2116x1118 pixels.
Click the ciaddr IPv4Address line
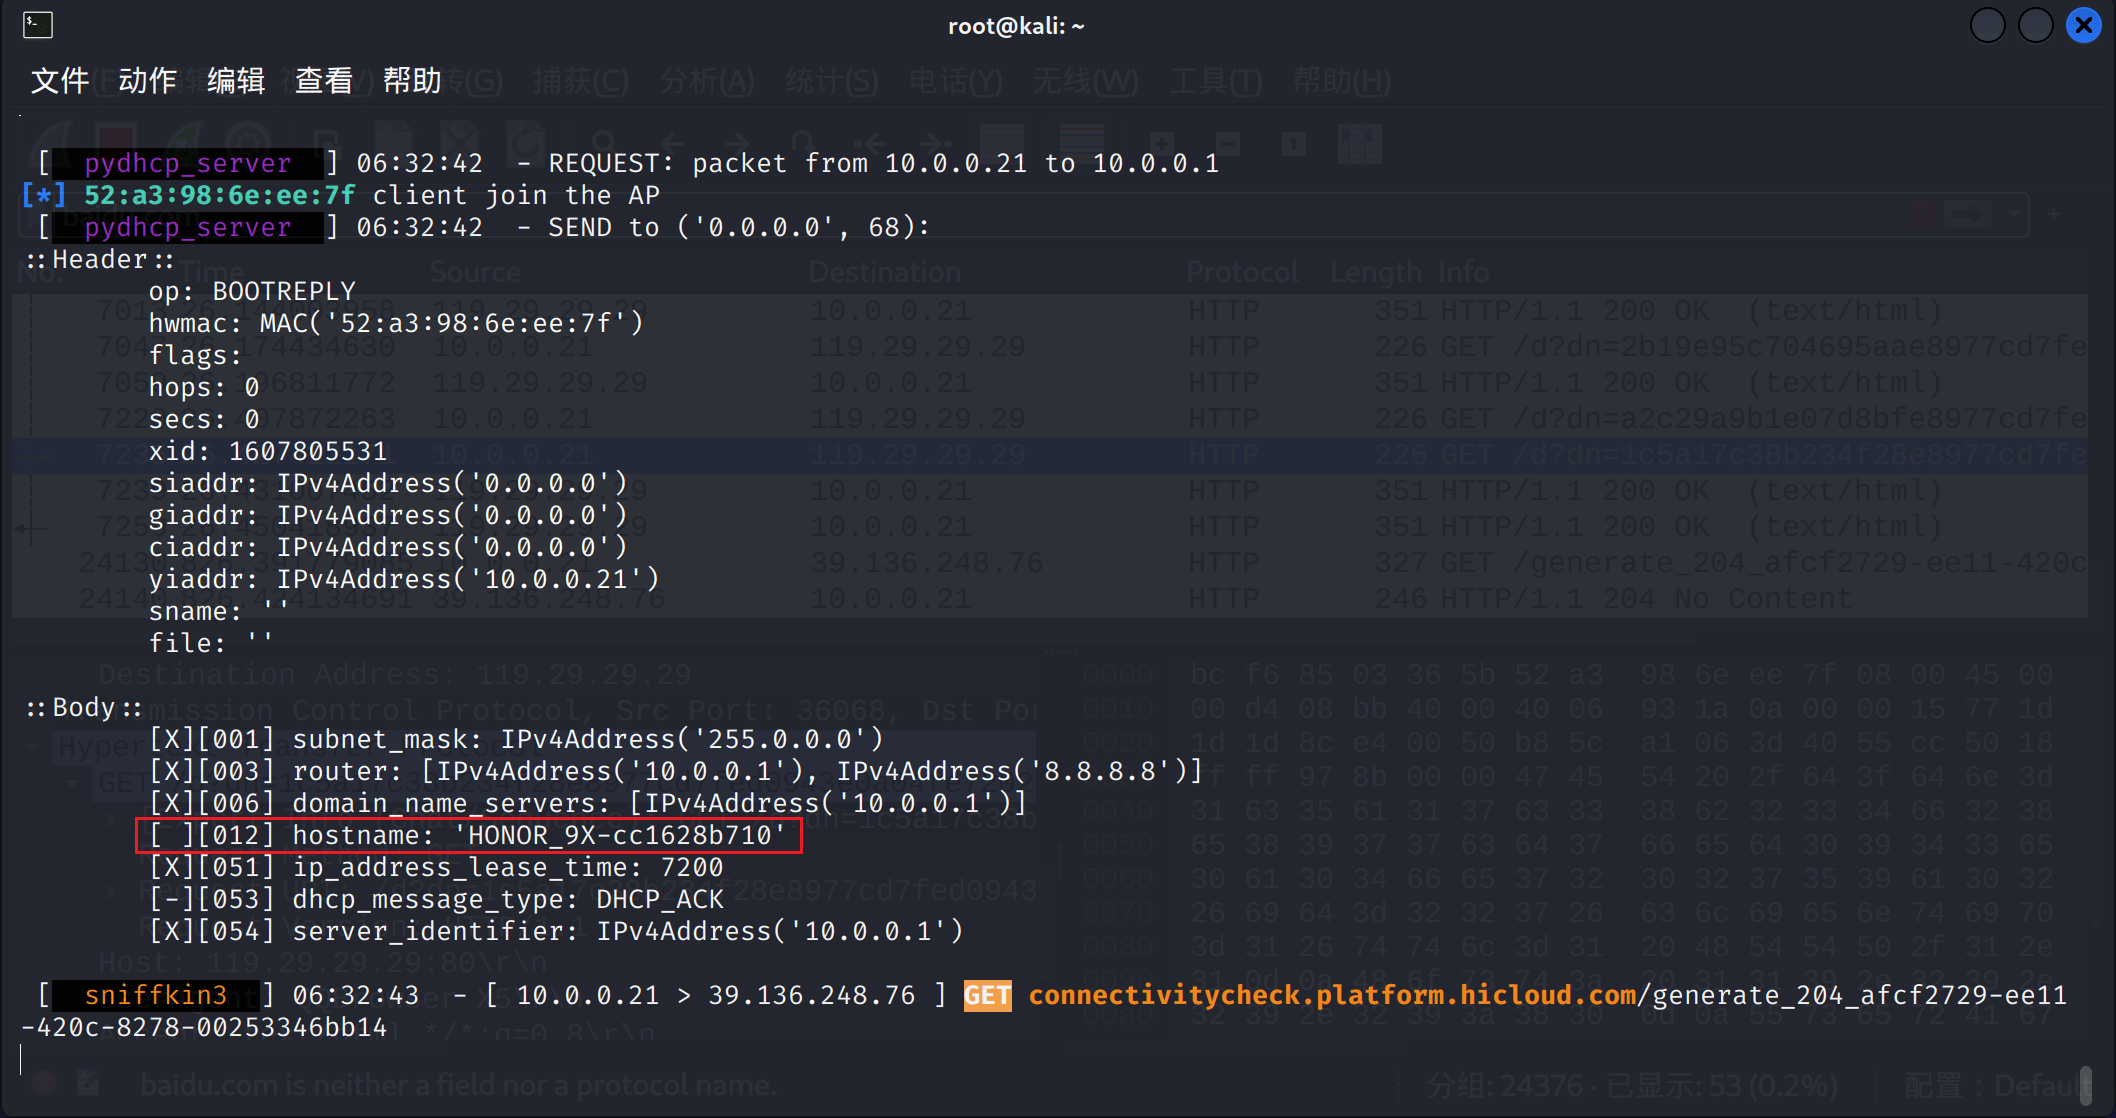pos(388,547)
